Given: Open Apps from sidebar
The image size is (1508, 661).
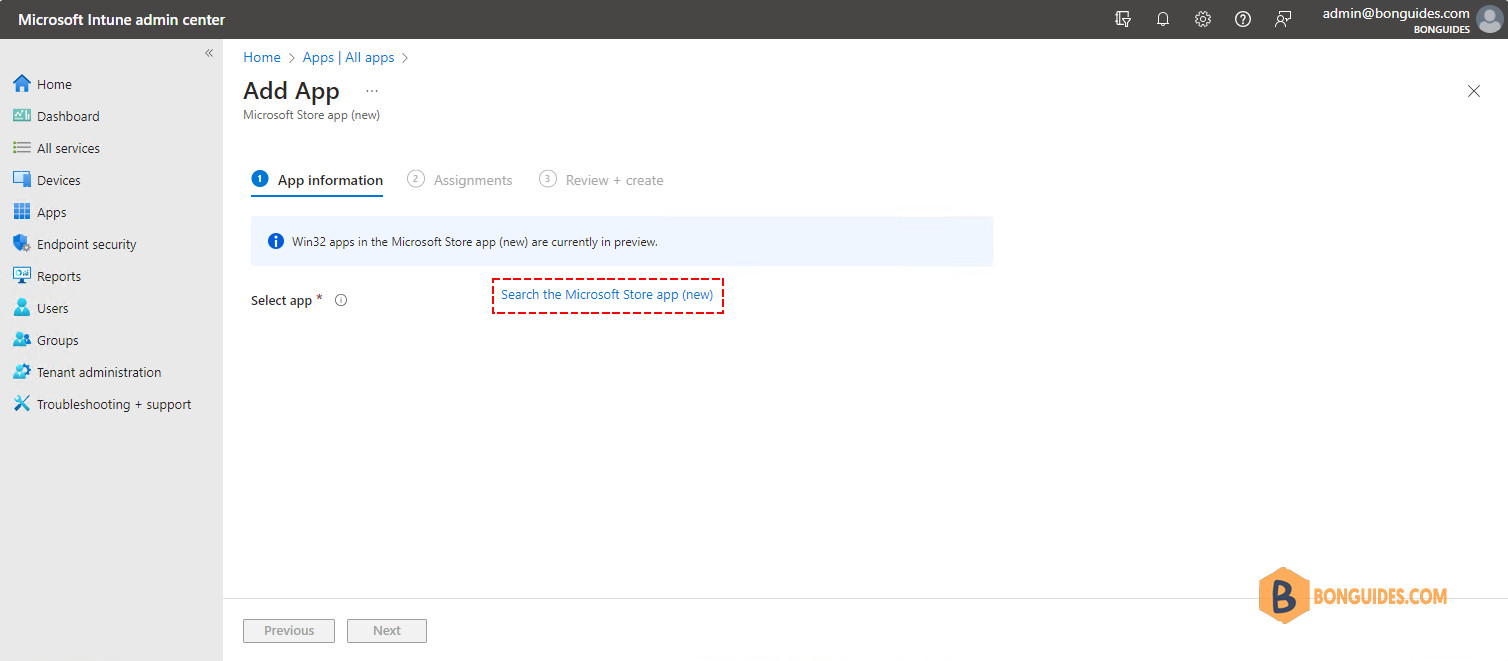Looking at the screenshot, I should 52,213.
